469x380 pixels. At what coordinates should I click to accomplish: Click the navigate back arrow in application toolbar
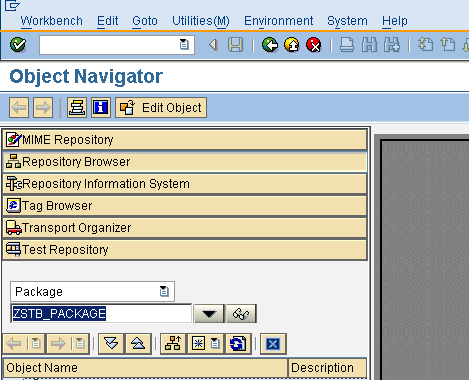click(x=19, y=108)
